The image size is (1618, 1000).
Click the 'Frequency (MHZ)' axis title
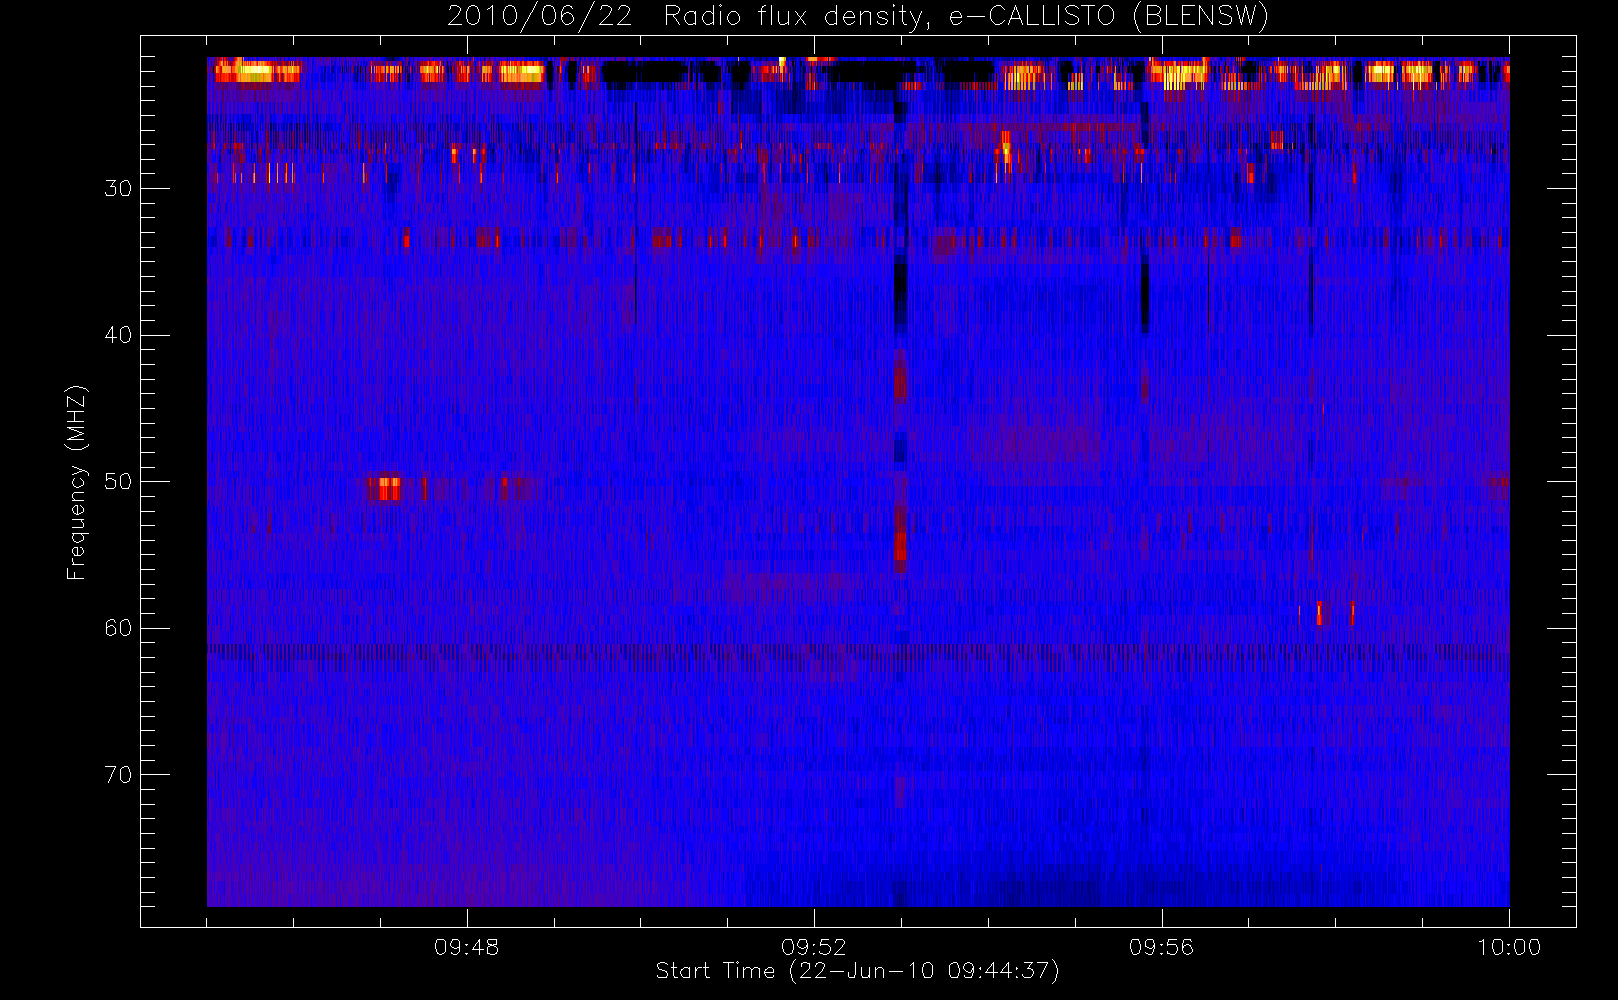tap(77, 482)
